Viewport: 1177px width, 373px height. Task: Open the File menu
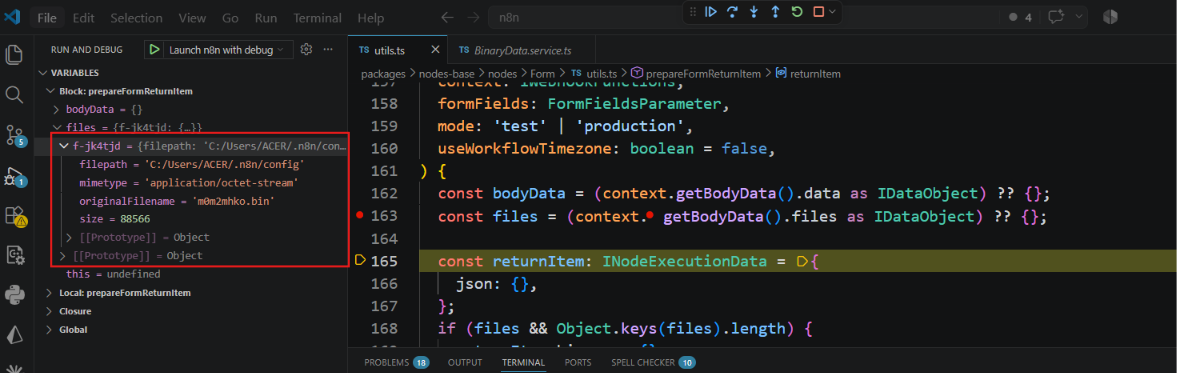click(x=47, y=17)
